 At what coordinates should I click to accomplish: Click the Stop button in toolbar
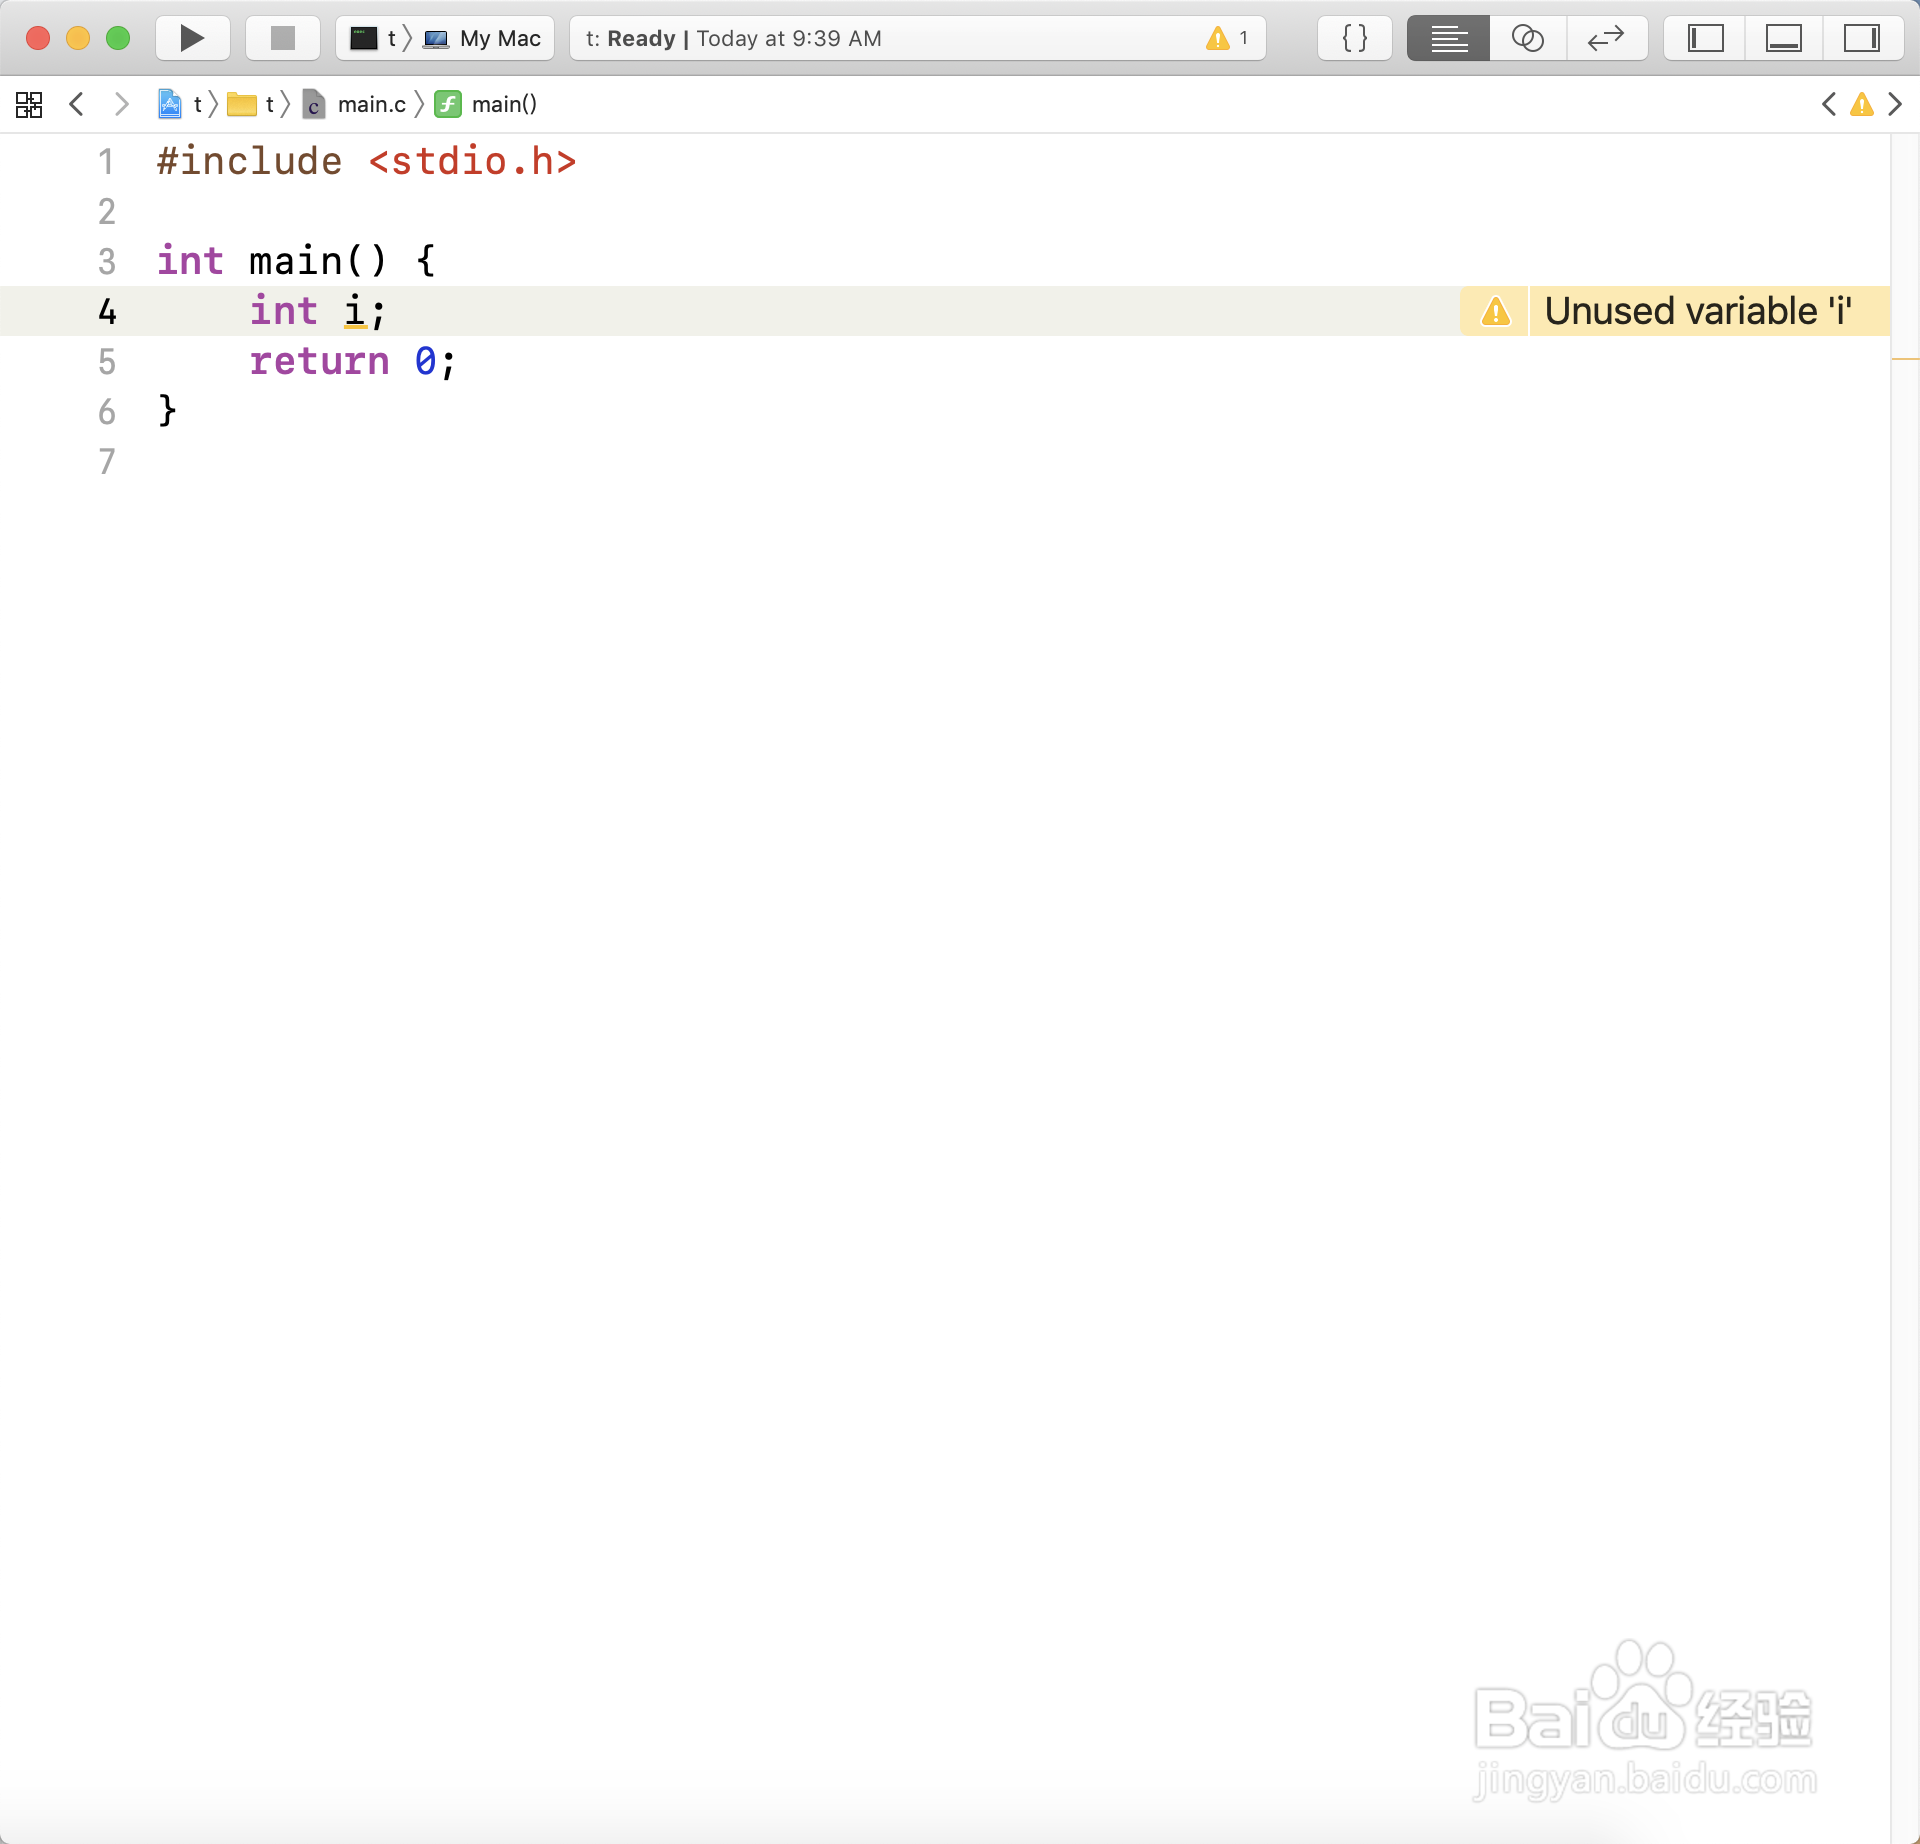click(x=283, y=38)
